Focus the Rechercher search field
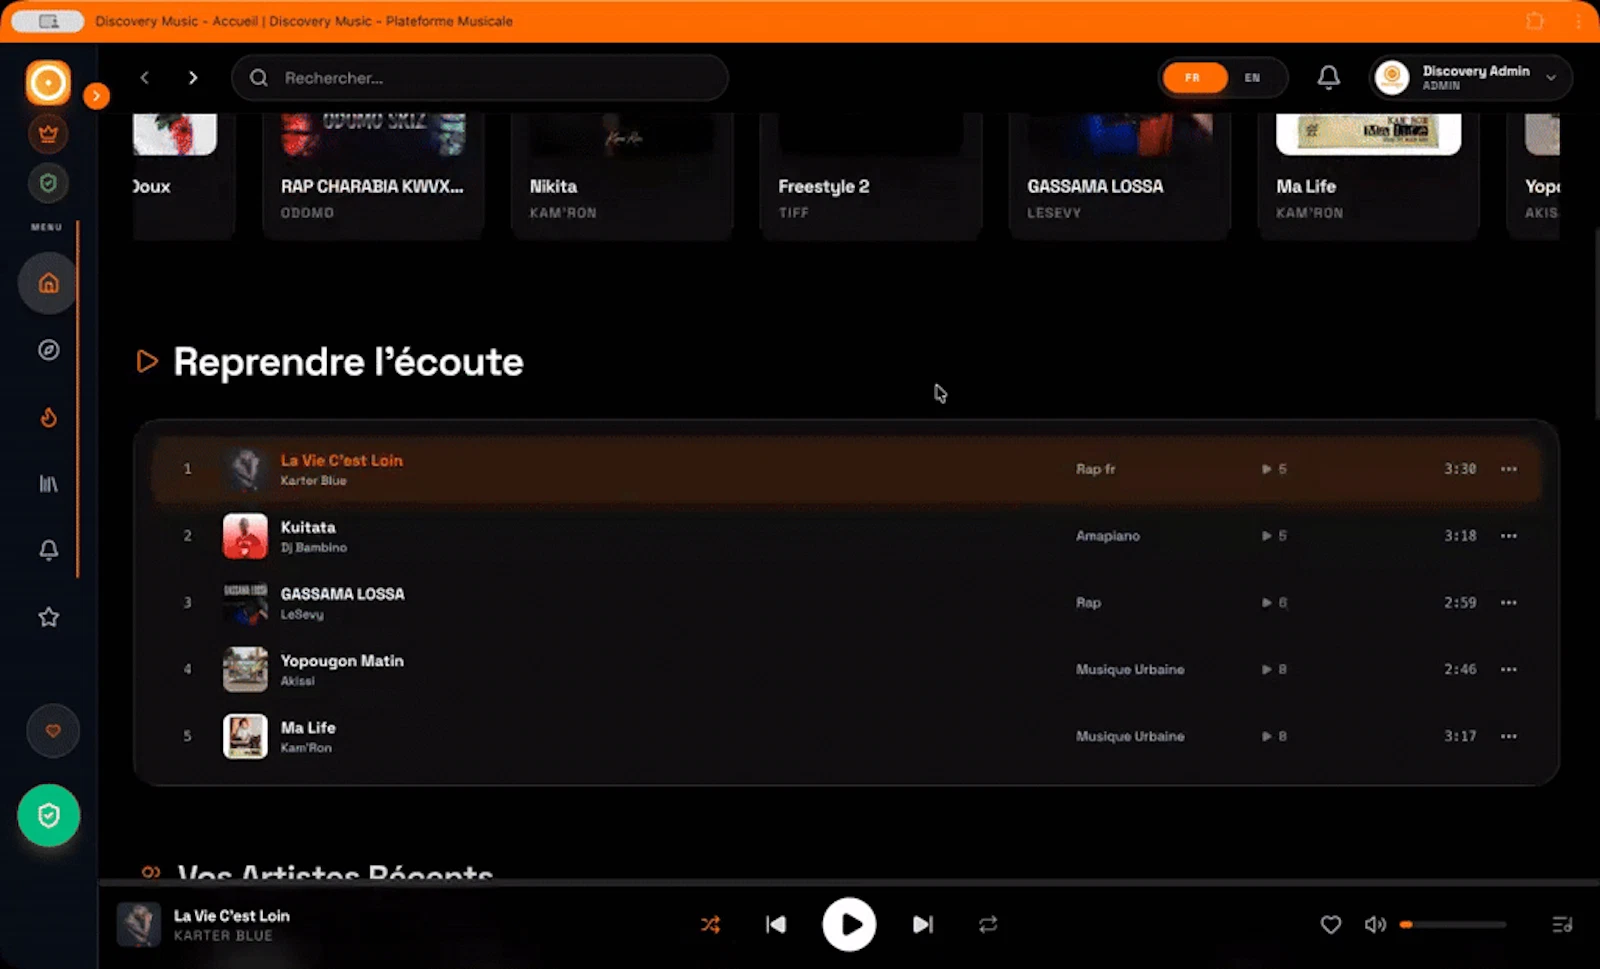The width and height of the screenshot is (1600, 969). (x=480, y=78)
